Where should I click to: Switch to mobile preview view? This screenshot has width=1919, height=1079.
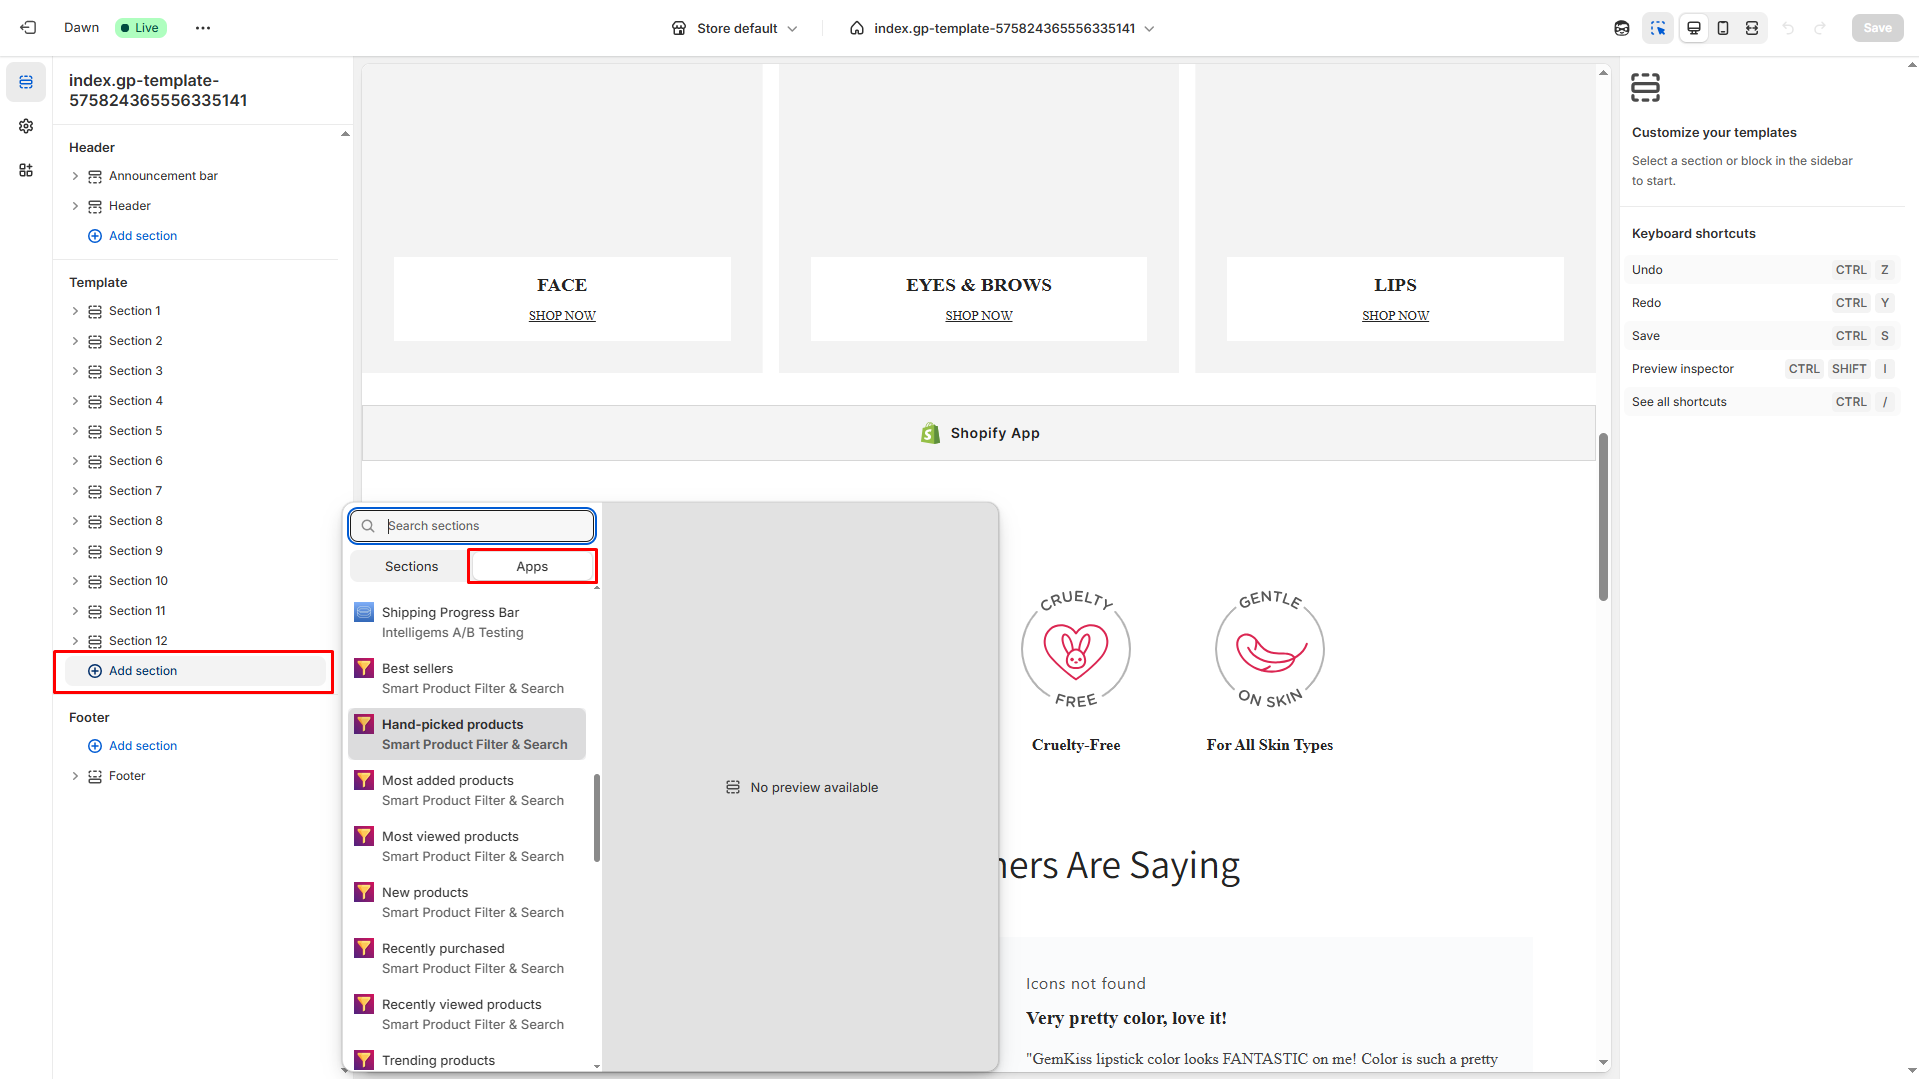1723,28
